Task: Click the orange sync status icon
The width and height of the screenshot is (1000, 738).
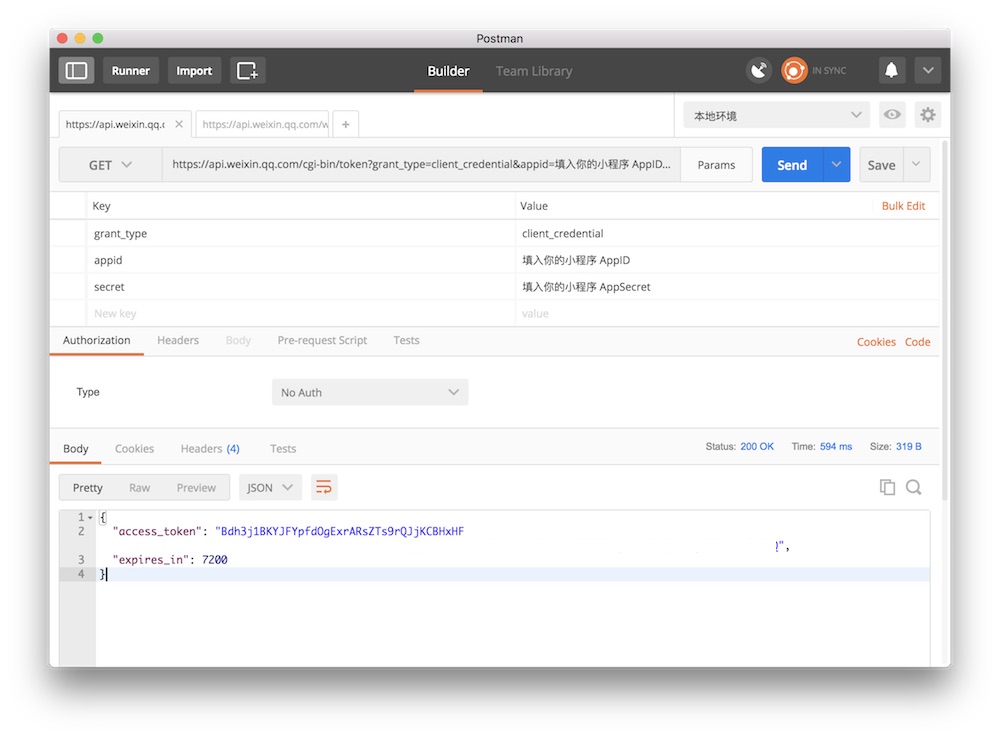Action: (794, 70)
